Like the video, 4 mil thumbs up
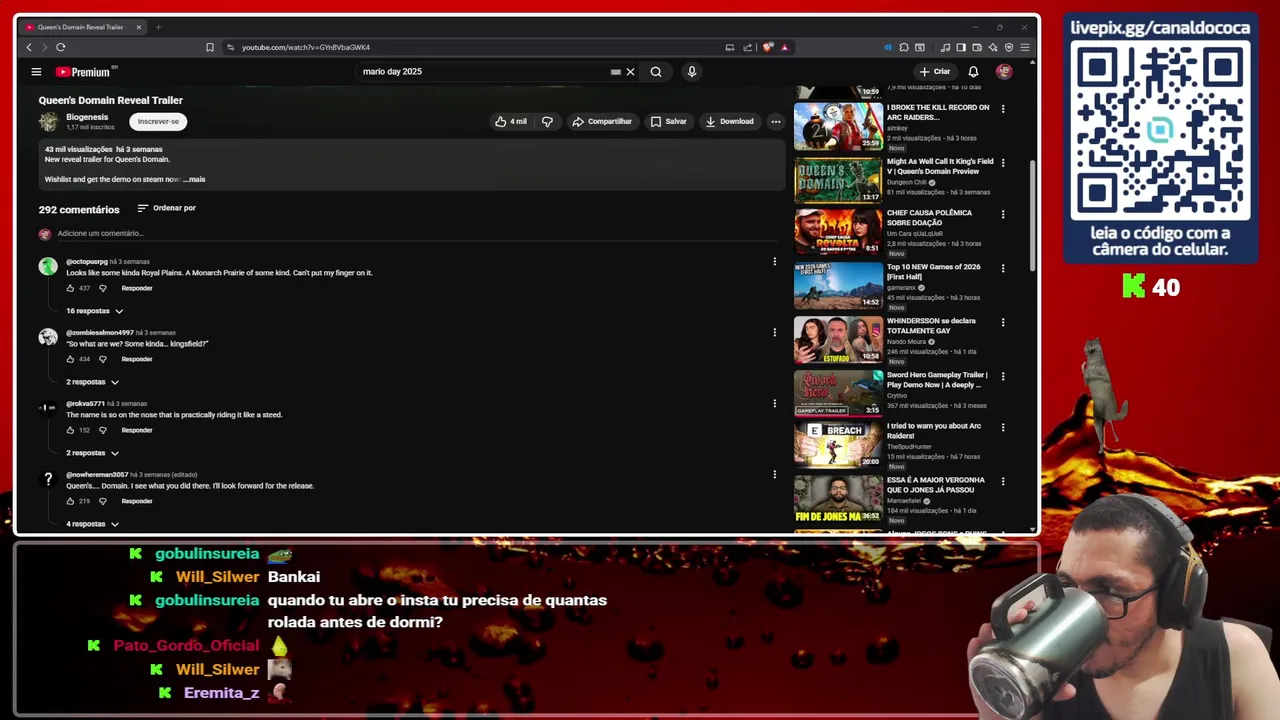 (510, 121)
